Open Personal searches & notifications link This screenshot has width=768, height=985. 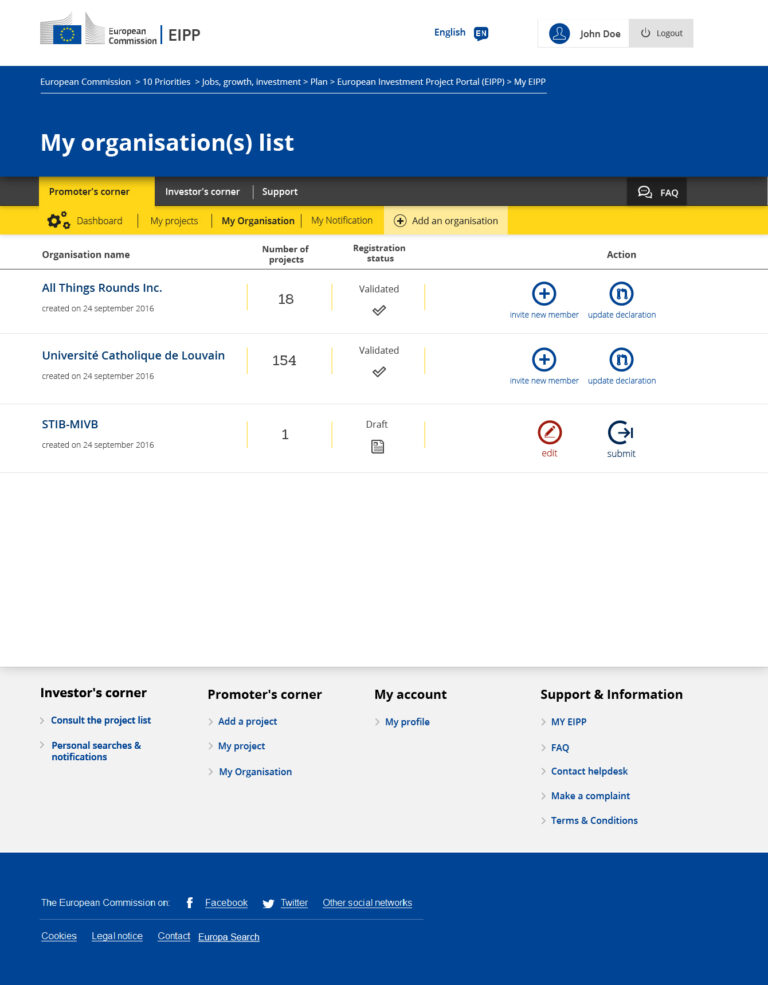tap(96, 751)
